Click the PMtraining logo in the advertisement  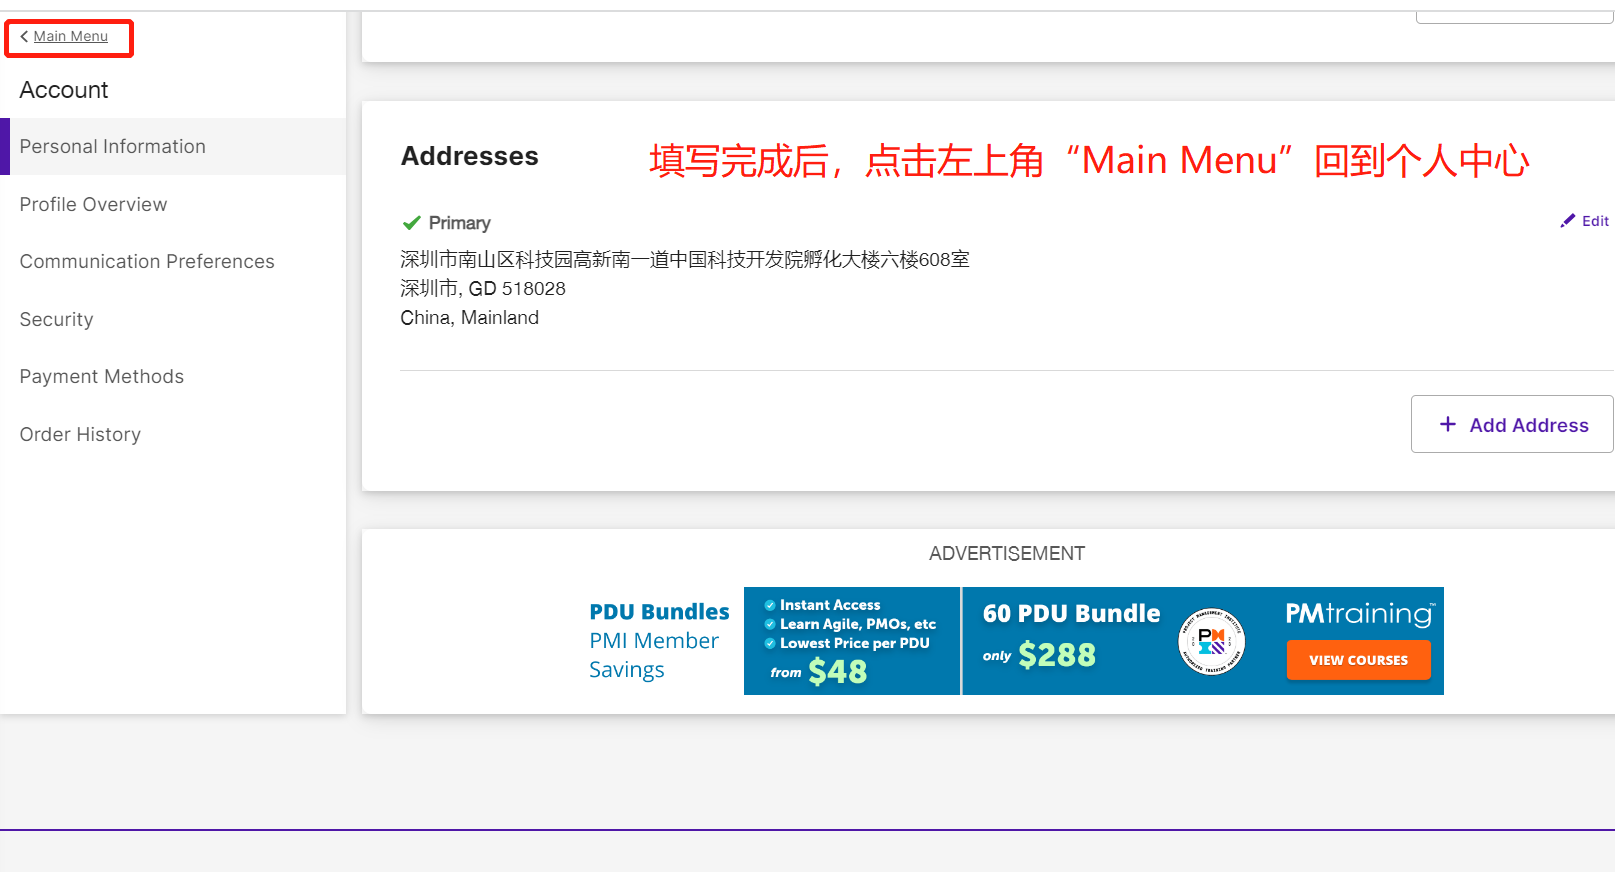pyautogui.click(x=1360, y=613)
